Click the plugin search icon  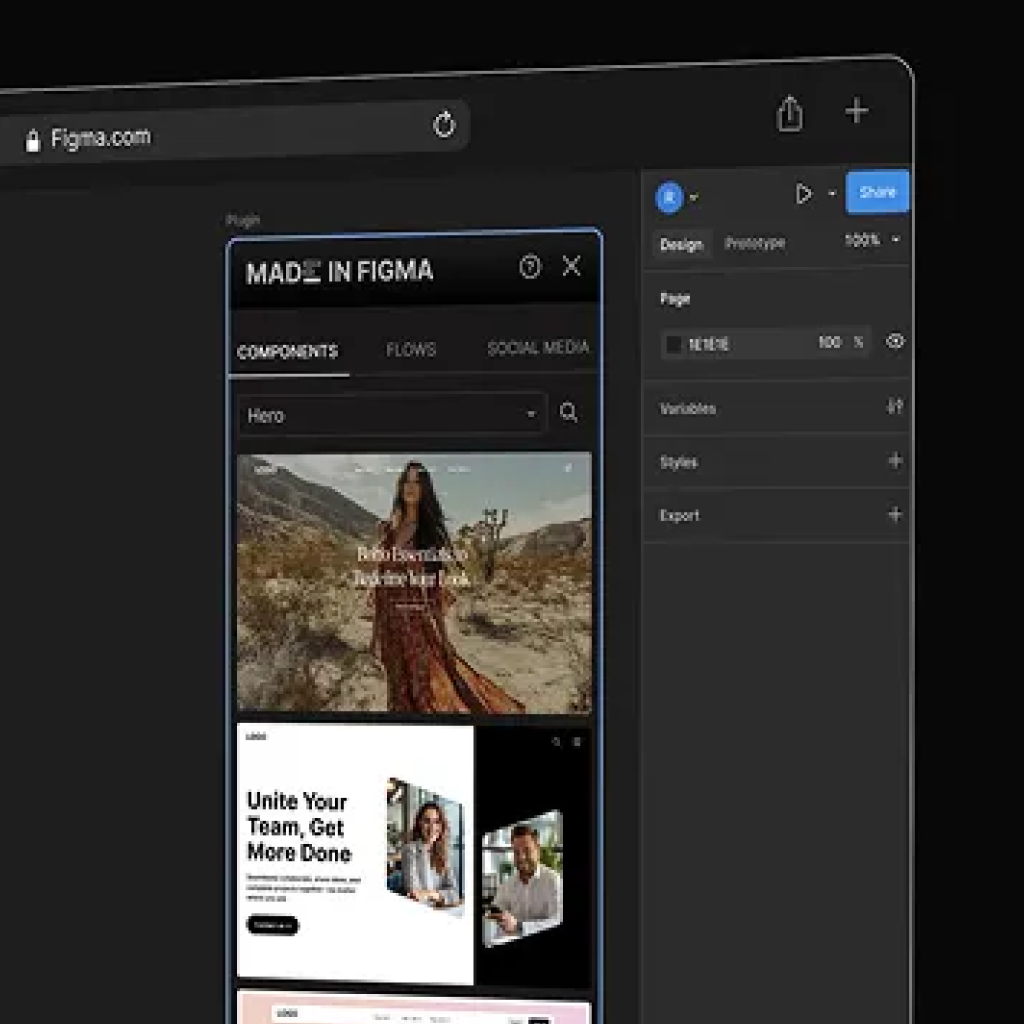point(569,412)
